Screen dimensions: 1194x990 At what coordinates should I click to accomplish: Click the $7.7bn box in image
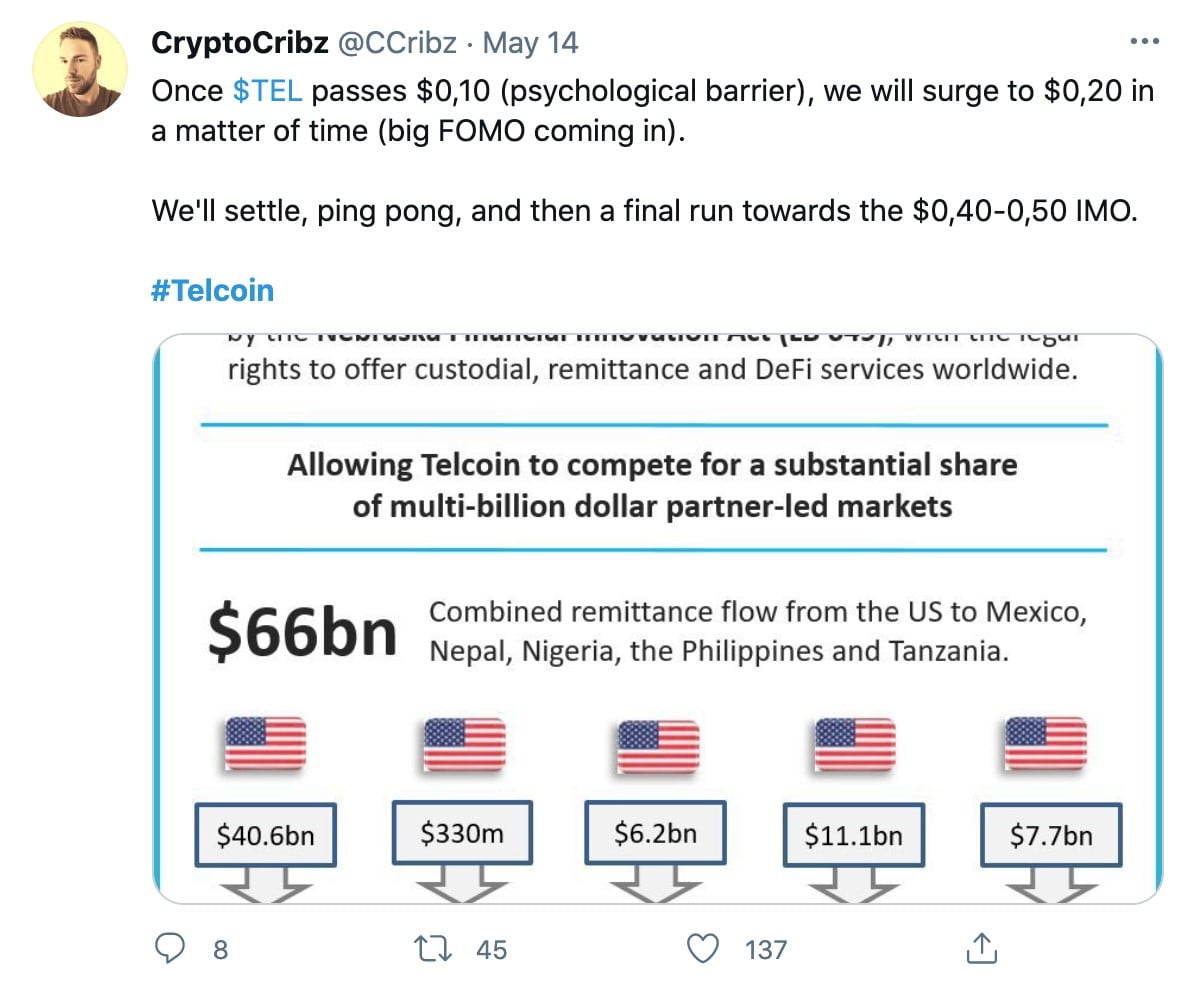[x=1051, y=835]
